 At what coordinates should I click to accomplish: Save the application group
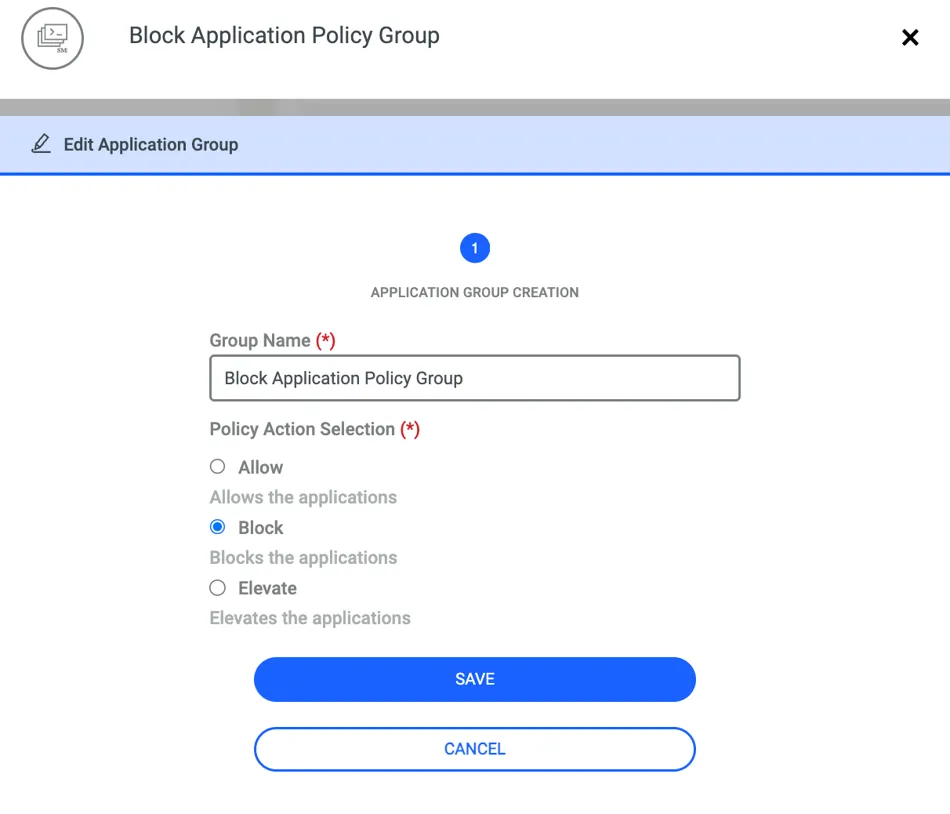tap(475, 679)
